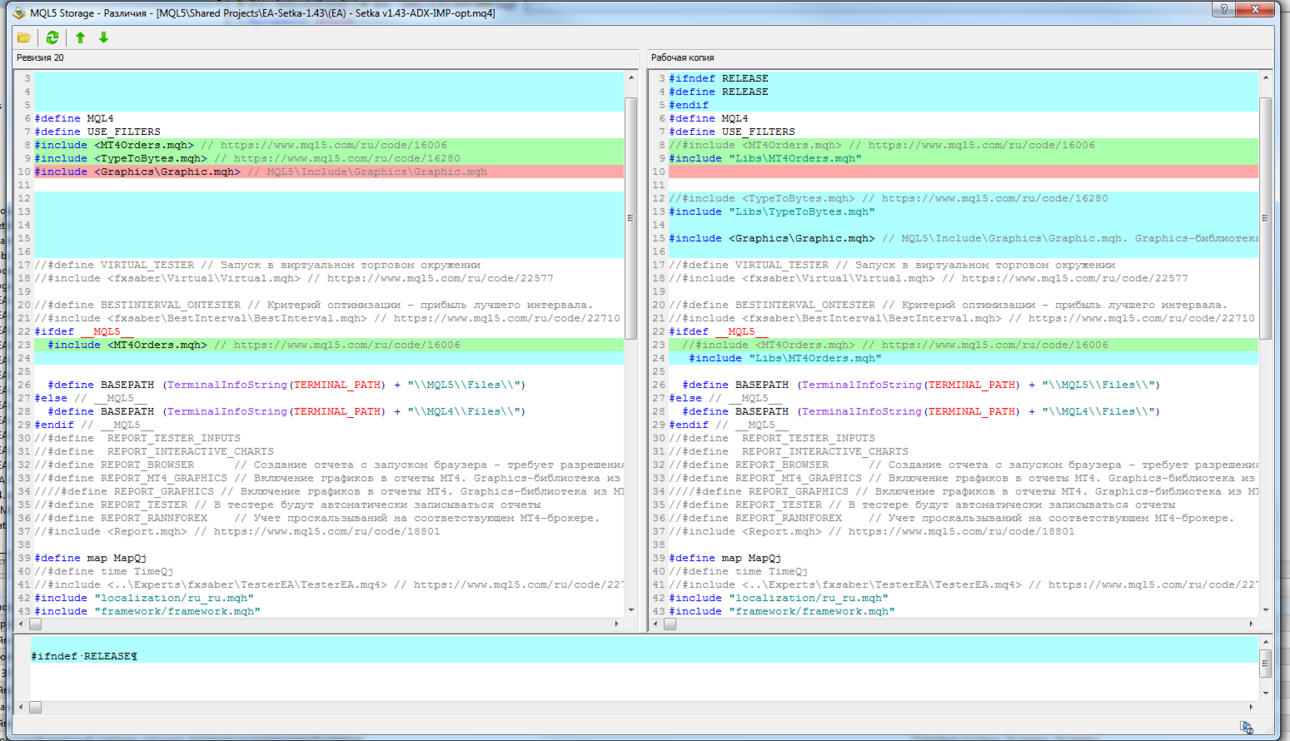The height and width of the screenshot is (741, 1290).
Task: Click up arrow of Ревизия 20 pane scrollbar
Action: click(631, 78)
